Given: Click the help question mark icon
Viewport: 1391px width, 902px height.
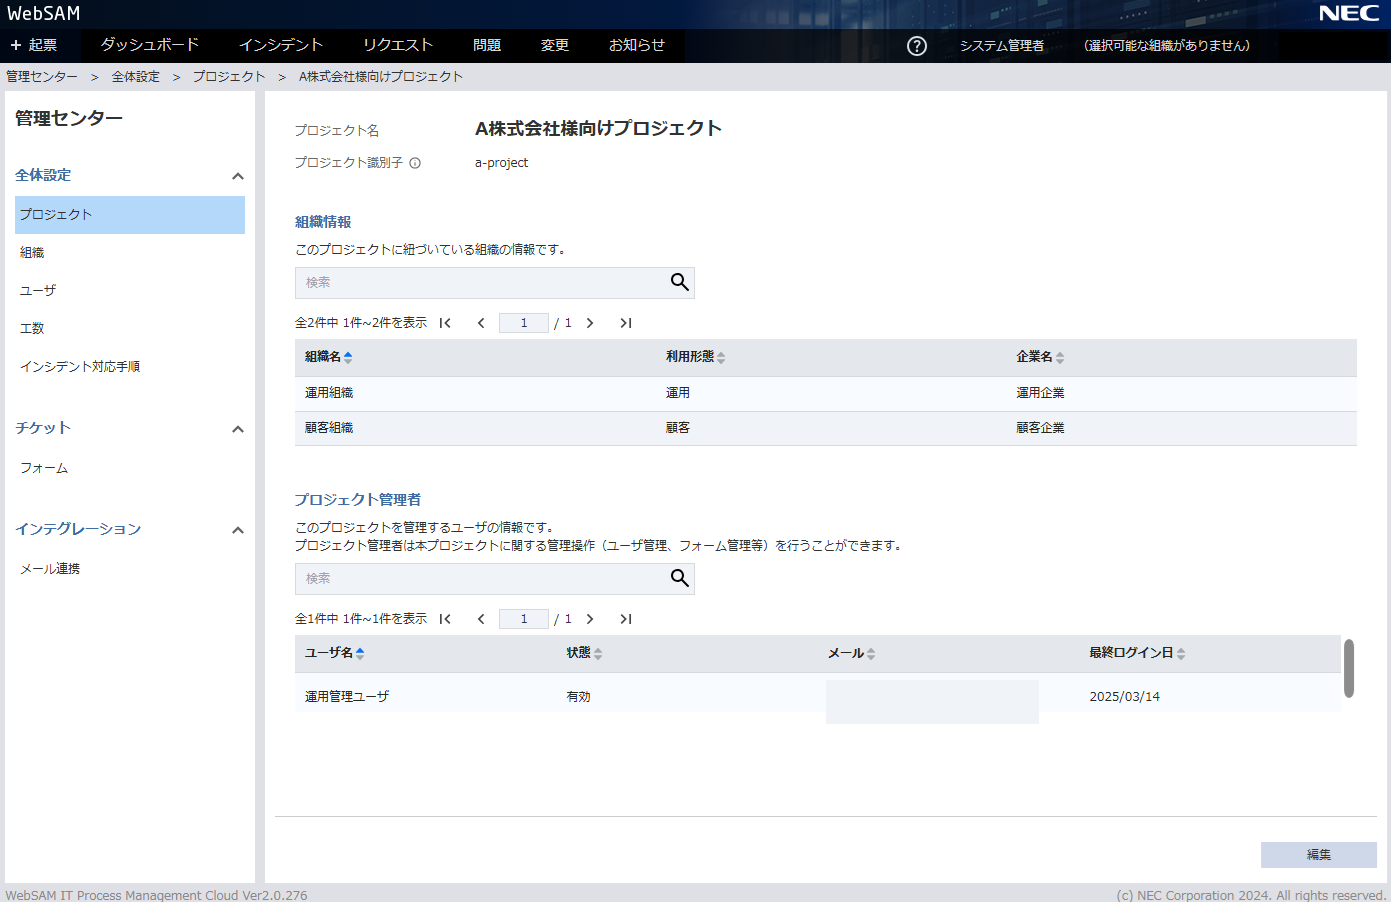Looking at the screenshot, I should click(916, 46).
